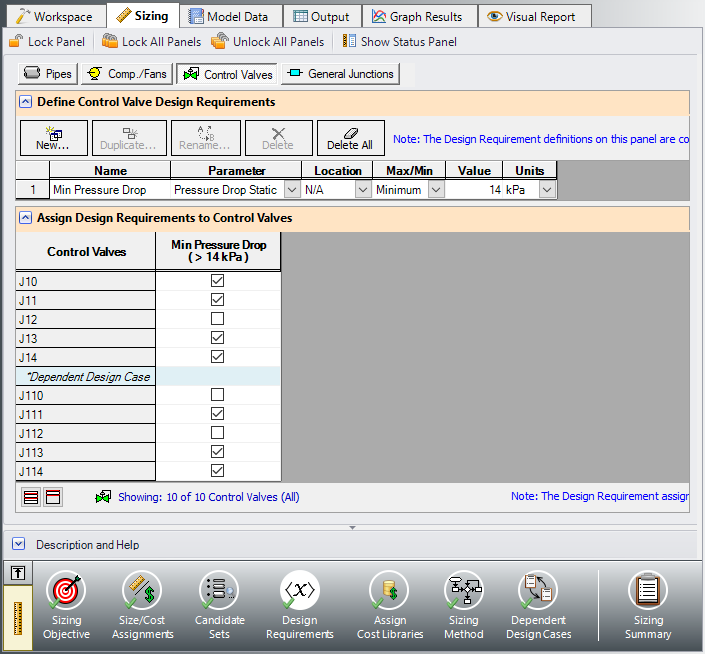The image size is (705, 654).
Task: Uncheck Min Pressure Drop for J10
Action: click(x=218, y=281)
